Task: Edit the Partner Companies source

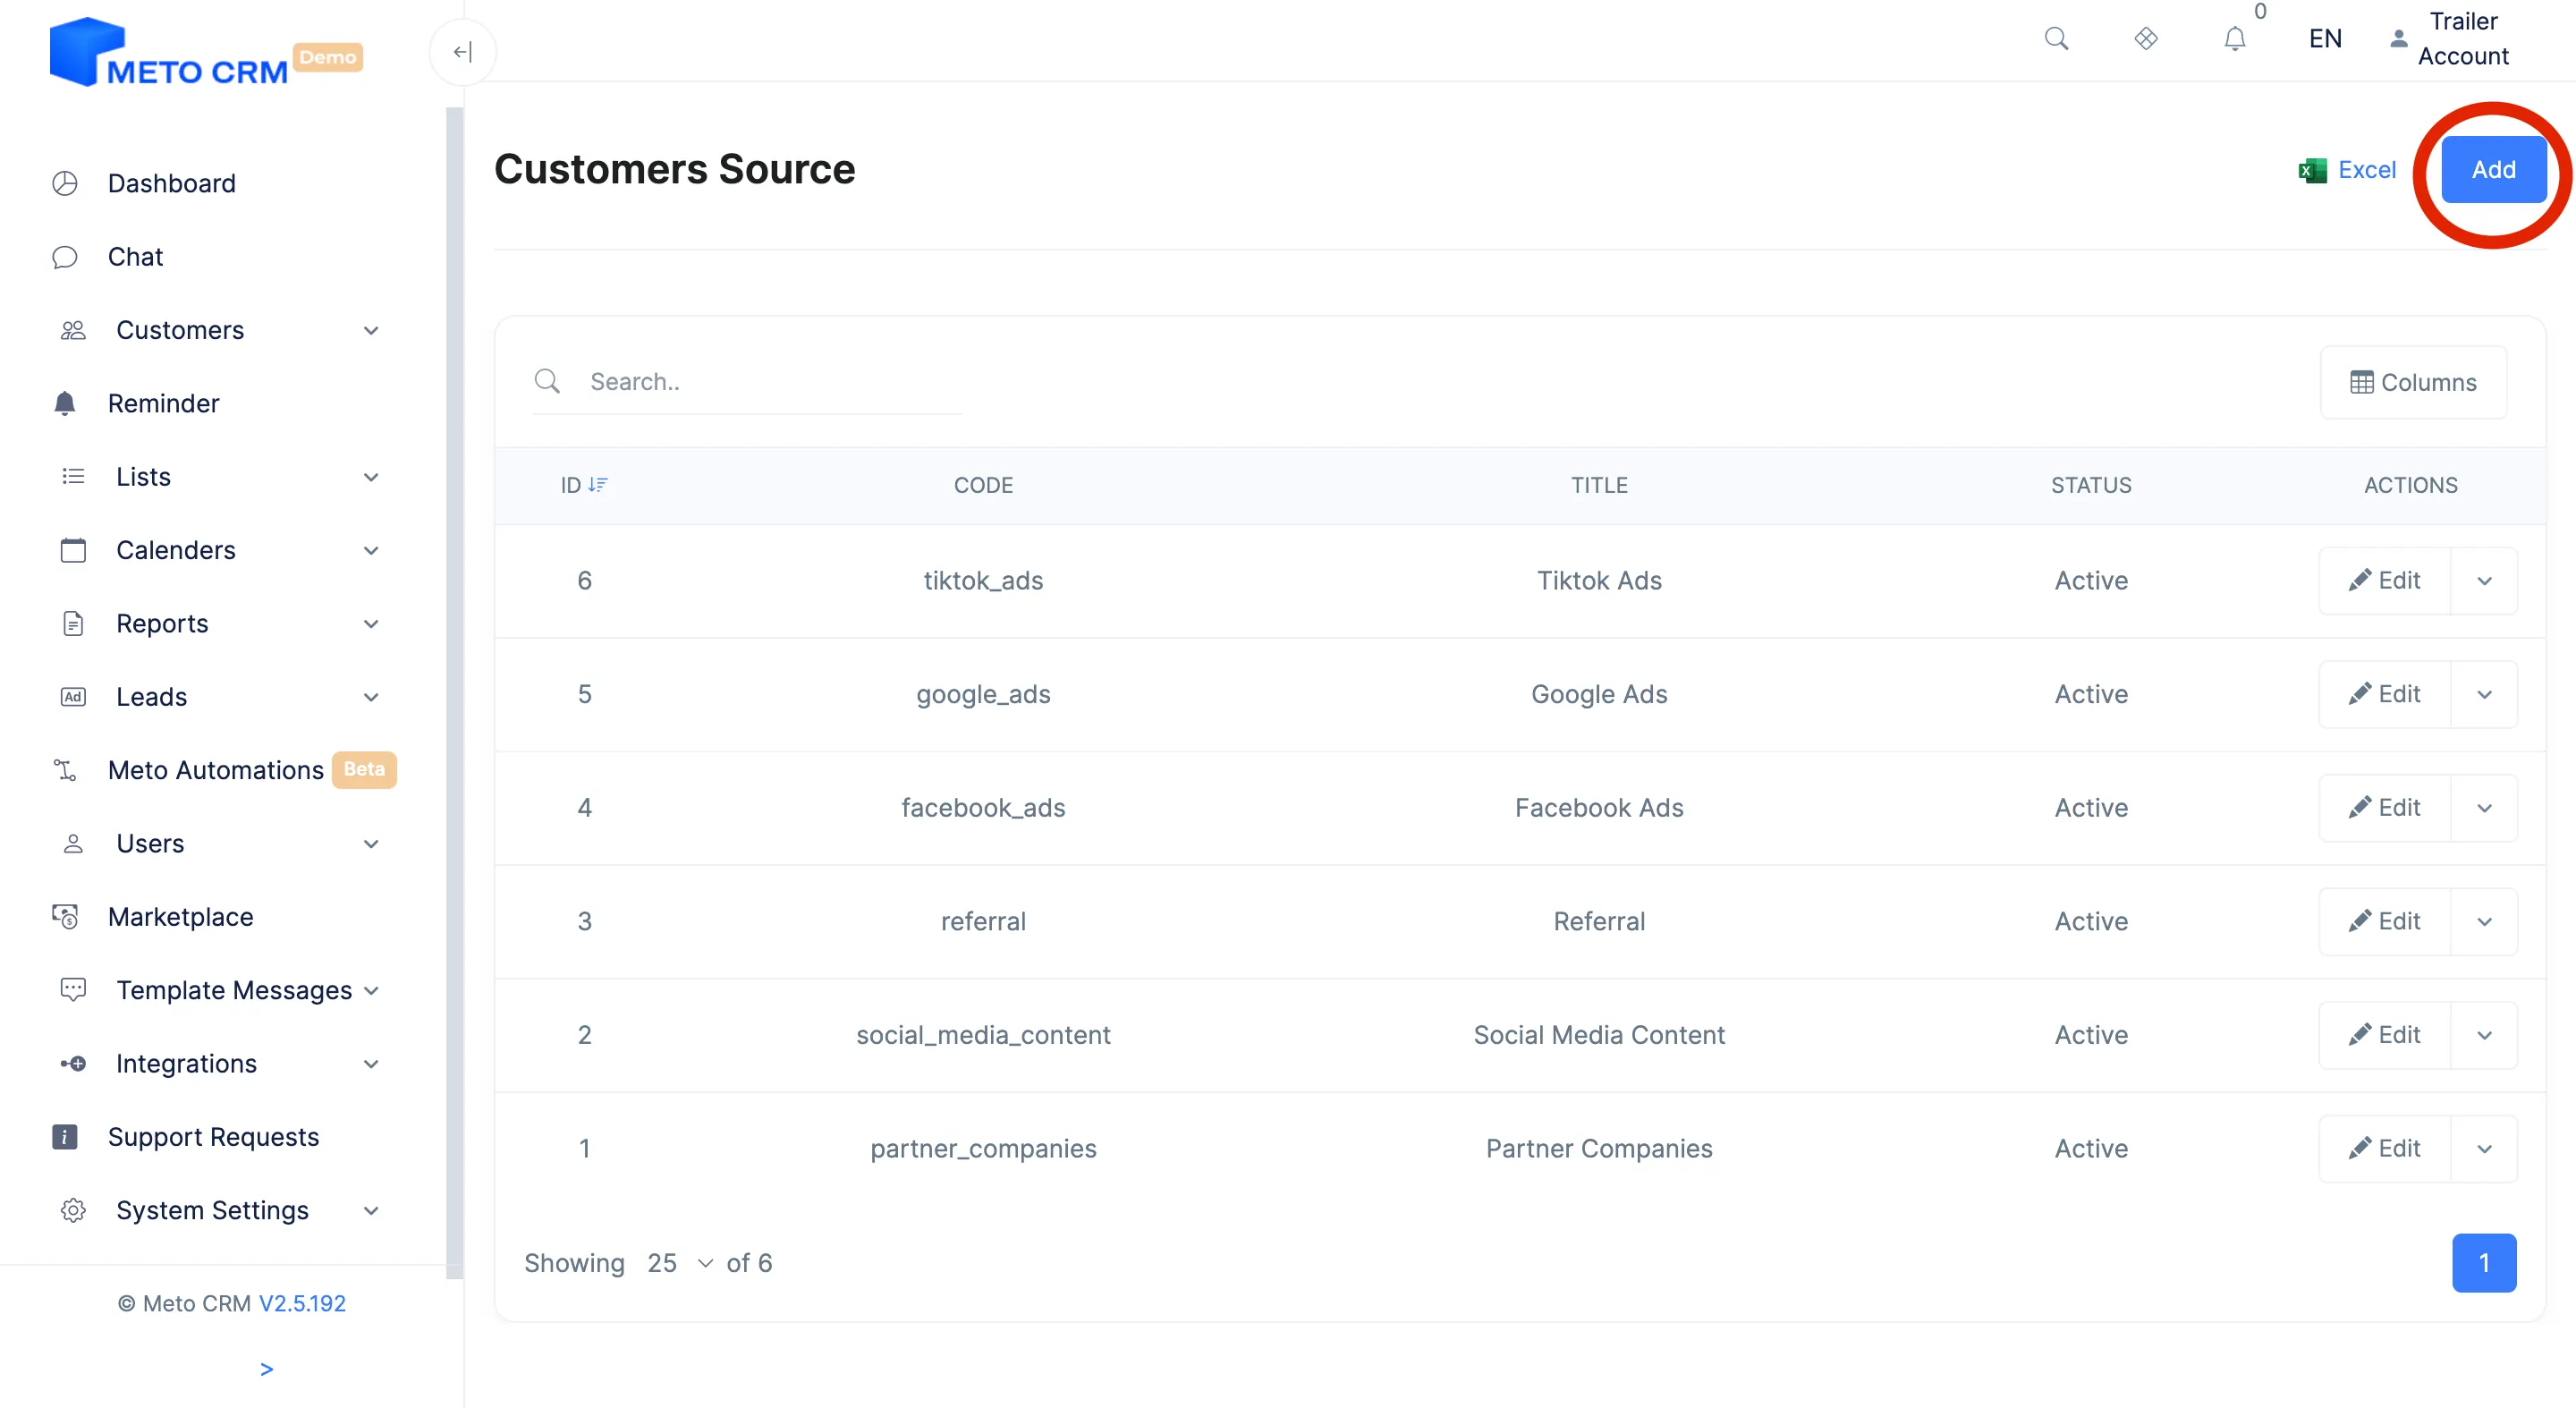Action: (2385, 1148)
